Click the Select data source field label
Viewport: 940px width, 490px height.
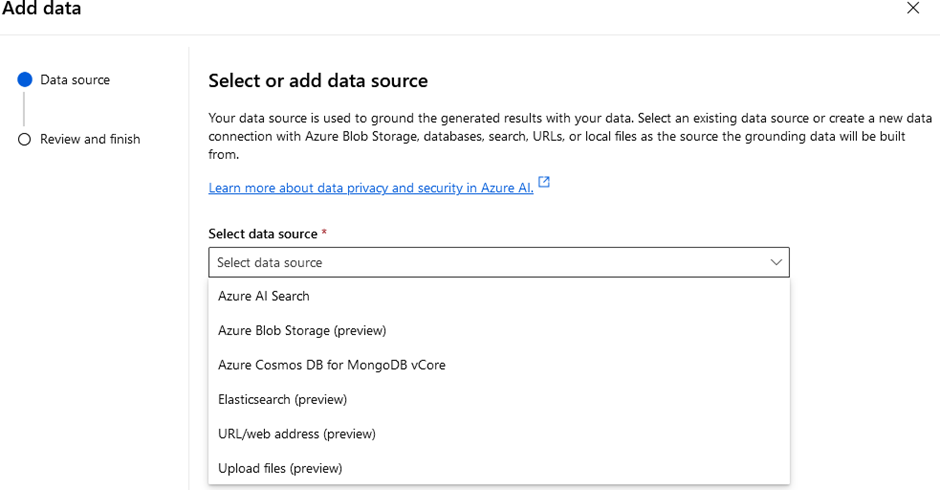pyautogui.click(x=262, y=234)
